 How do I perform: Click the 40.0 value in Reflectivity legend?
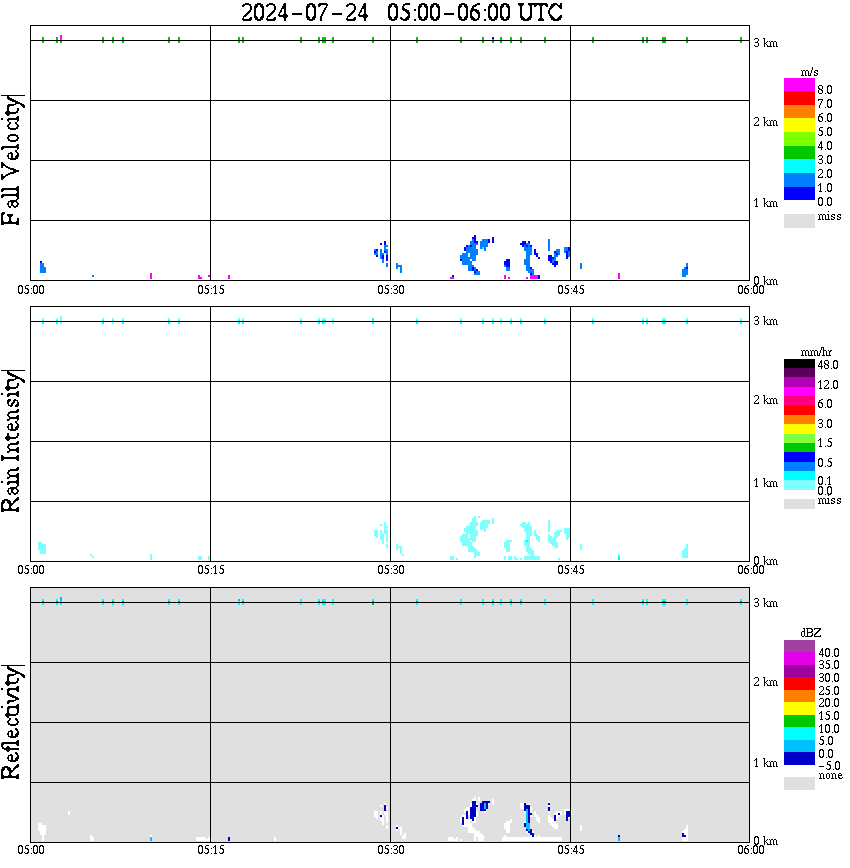828,653
